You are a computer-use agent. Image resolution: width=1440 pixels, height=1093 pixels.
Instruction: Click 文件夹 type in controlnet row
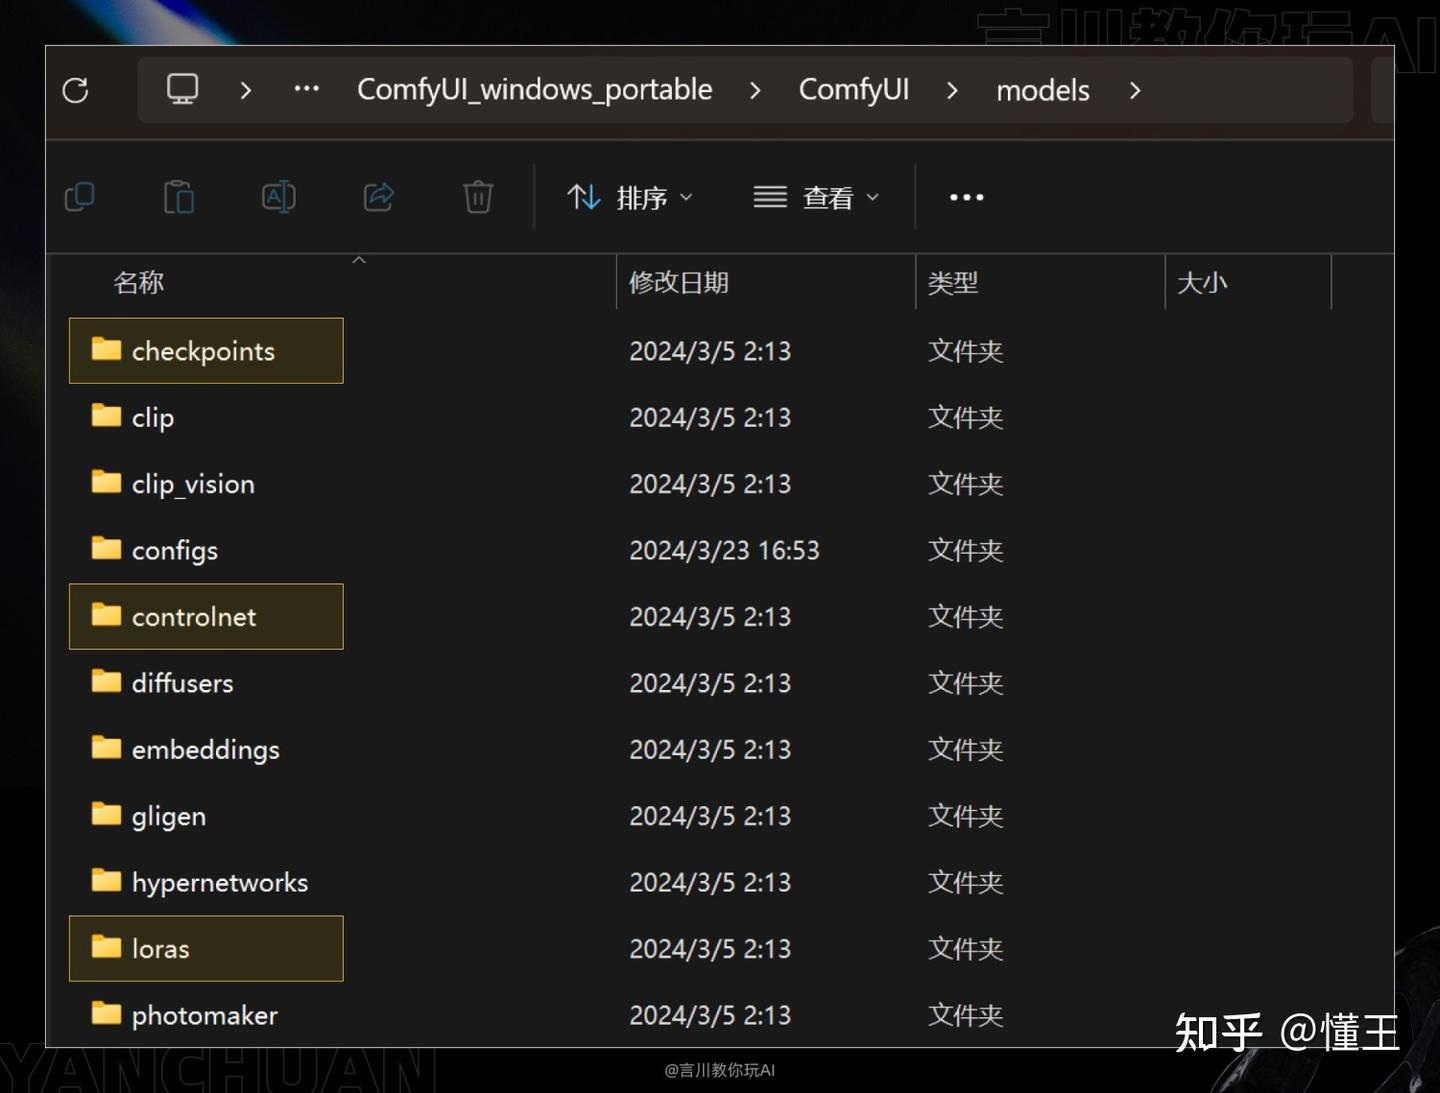[965, 617]
